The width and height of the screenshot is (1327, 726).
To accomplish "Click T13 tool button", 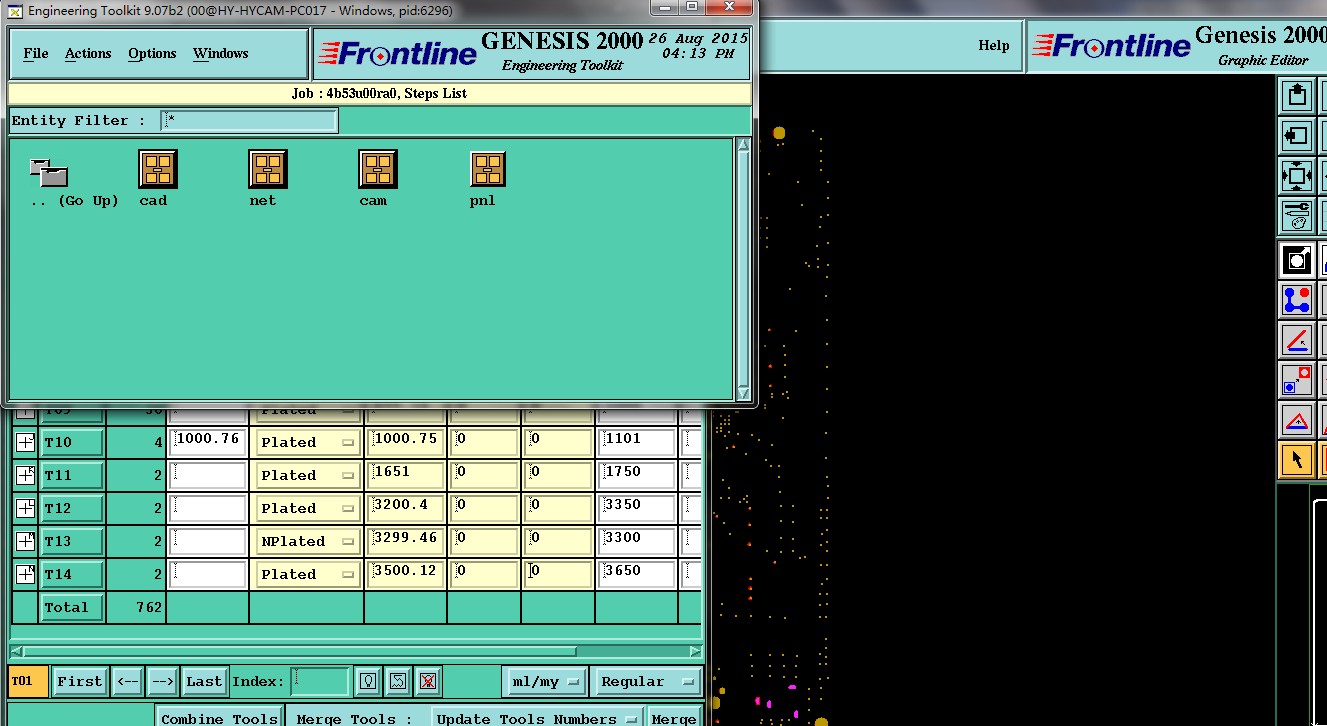I will coord(71,541).
